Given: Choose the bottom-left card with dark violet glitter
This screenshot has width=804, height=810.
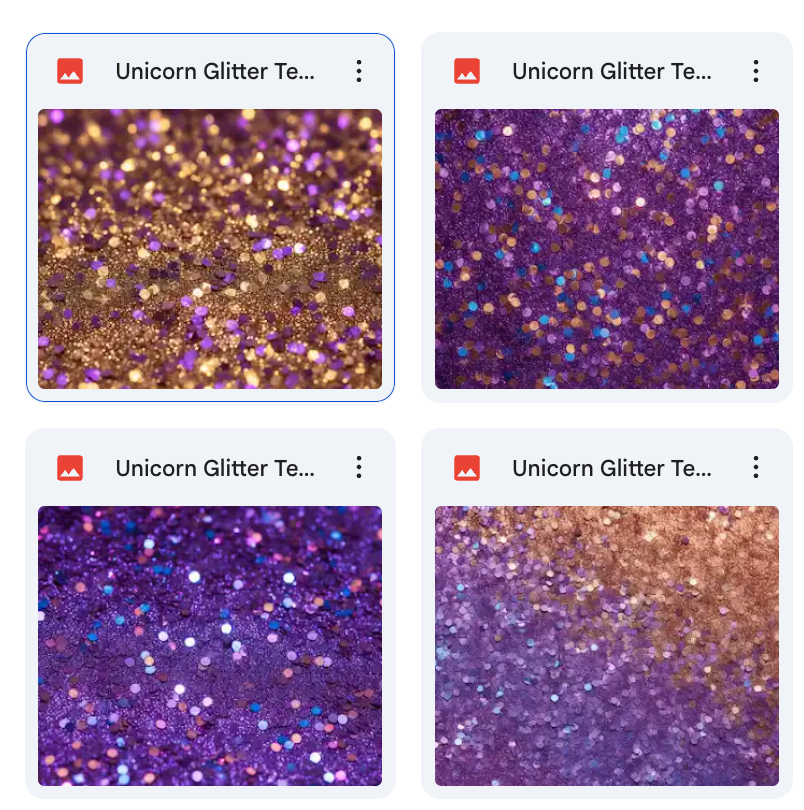Looking at the screenshot, I should point(210,613).
